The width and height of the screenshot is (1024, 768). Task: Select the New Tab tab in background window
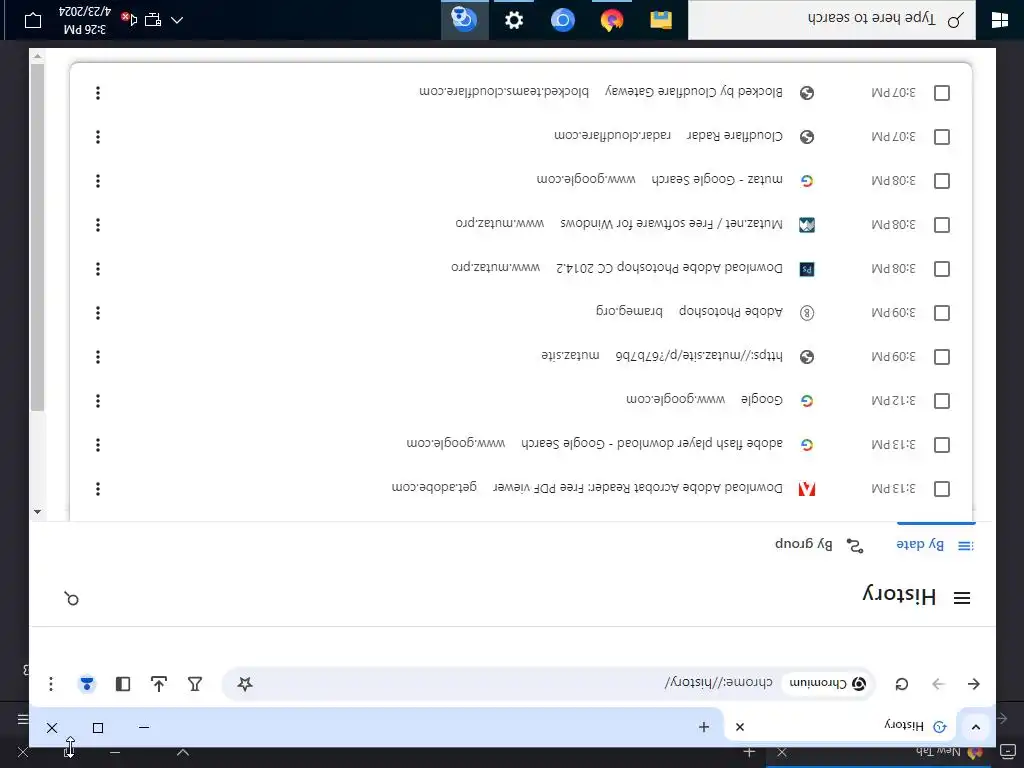click(880, 753)
